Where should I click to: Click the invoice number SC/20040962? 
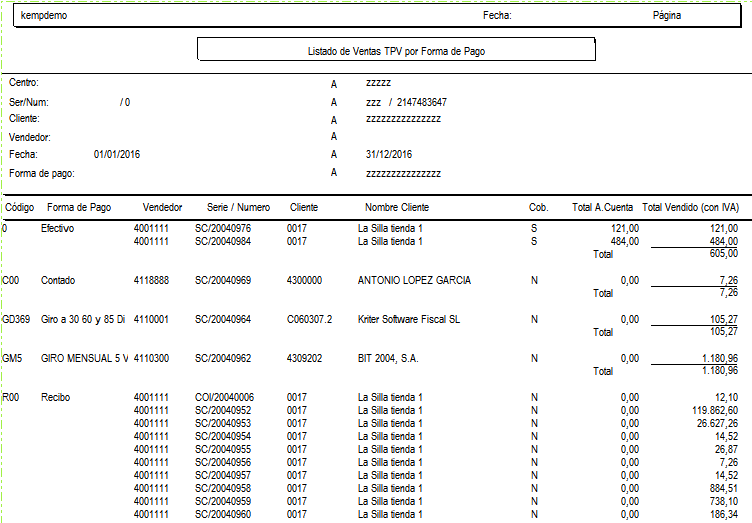[x=223, y=359]
